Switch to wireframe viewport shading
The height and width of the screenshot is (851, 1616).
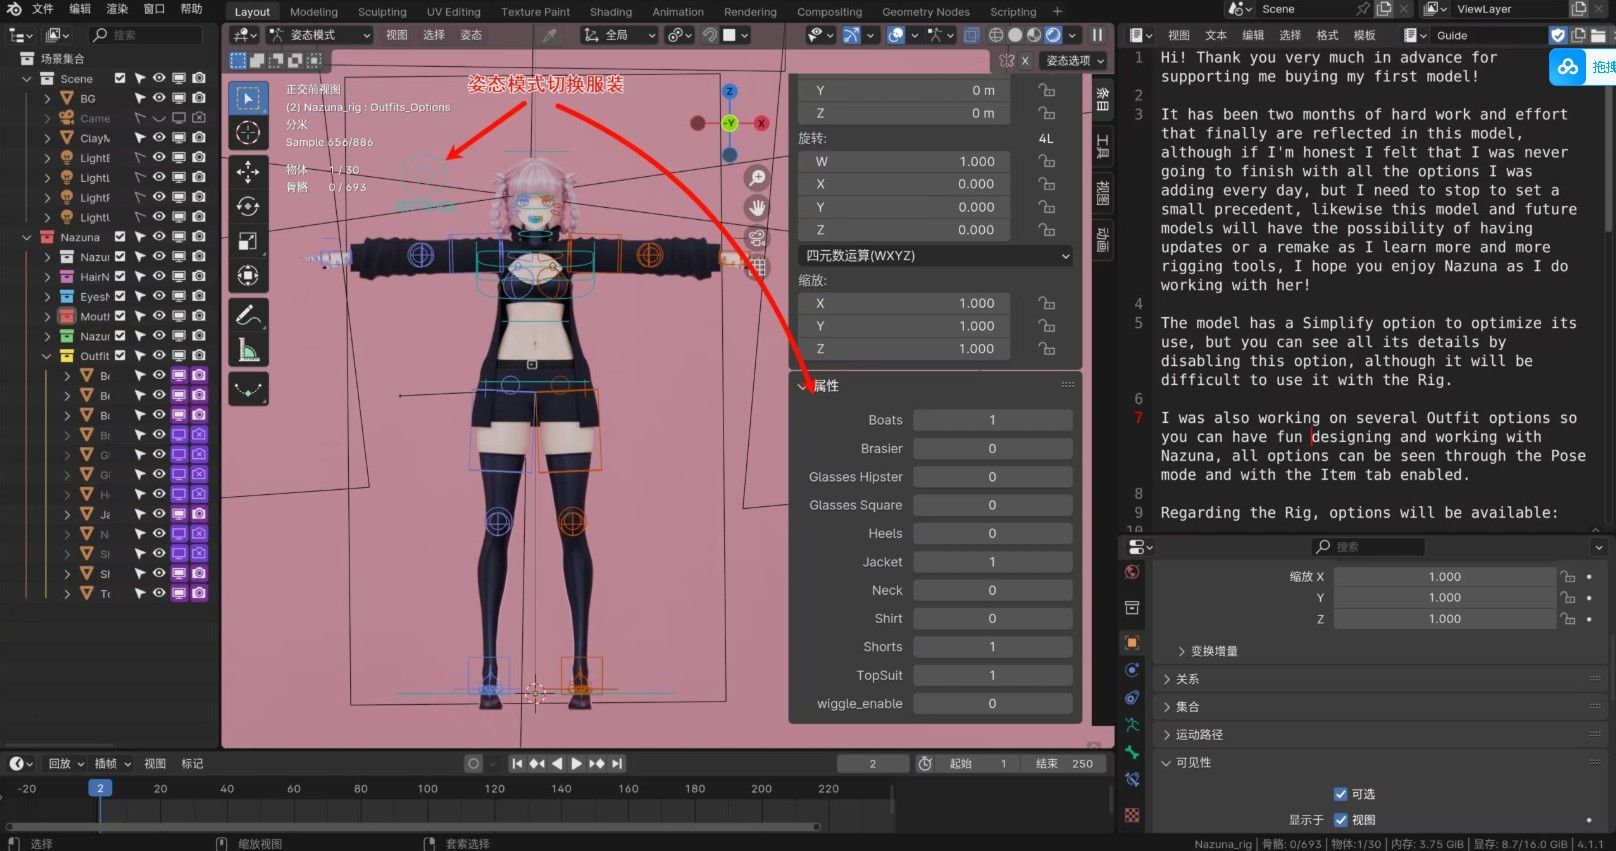point(996,35)
